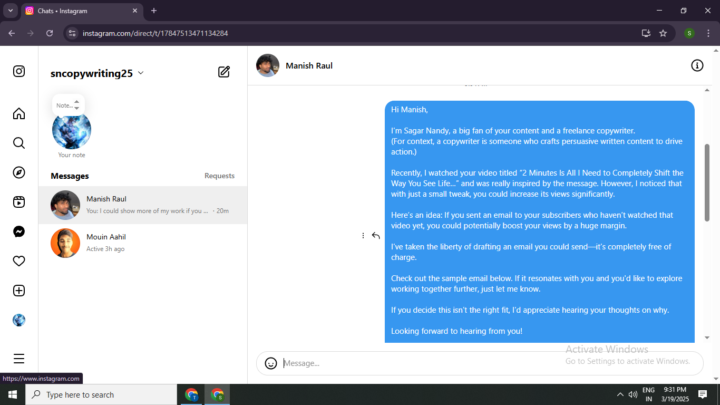Open the first Chrome taskbar icon
Image resolution: width=720 pixels, height=405 pixels.
(191, 394)
